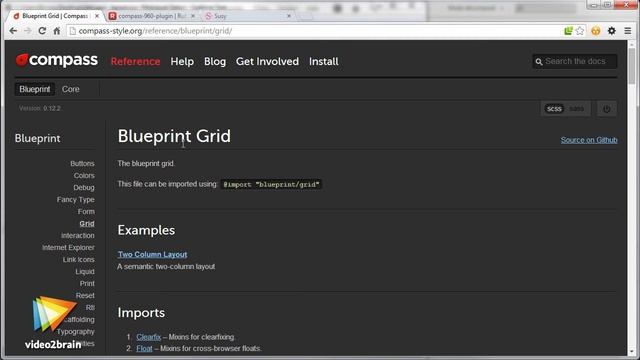Open Internet Explorer in sidebar

(68, 247)
